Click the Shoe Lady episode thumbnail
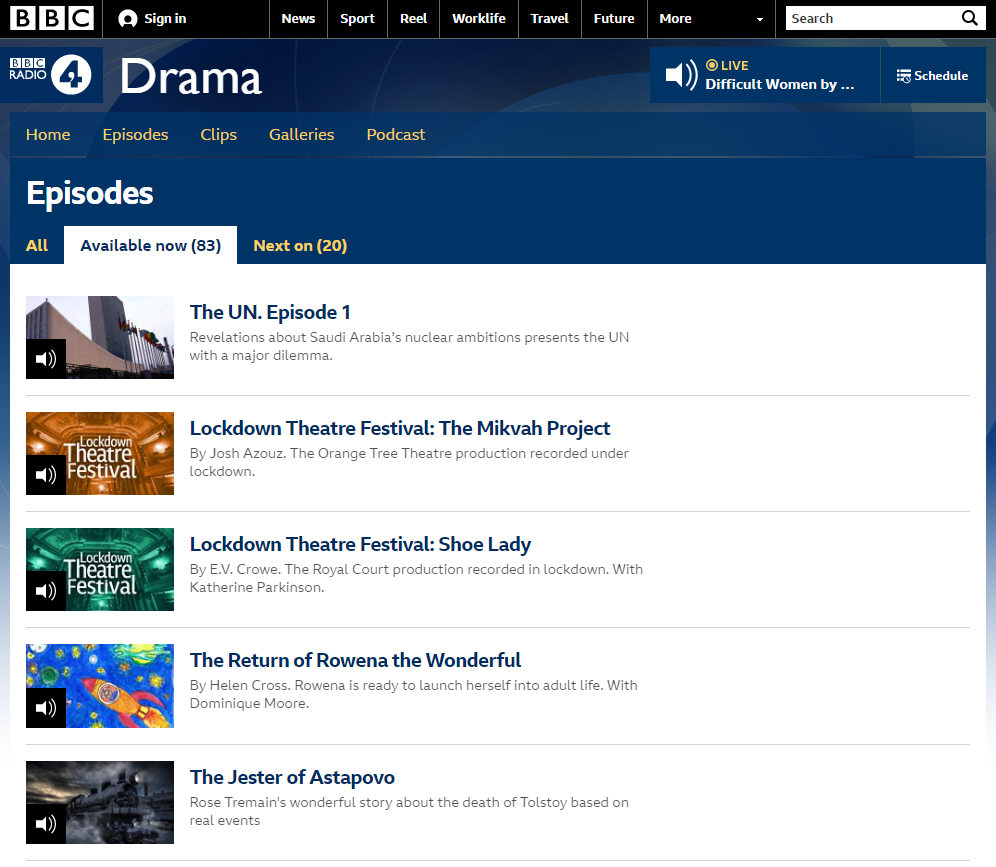 coord(99,570)
